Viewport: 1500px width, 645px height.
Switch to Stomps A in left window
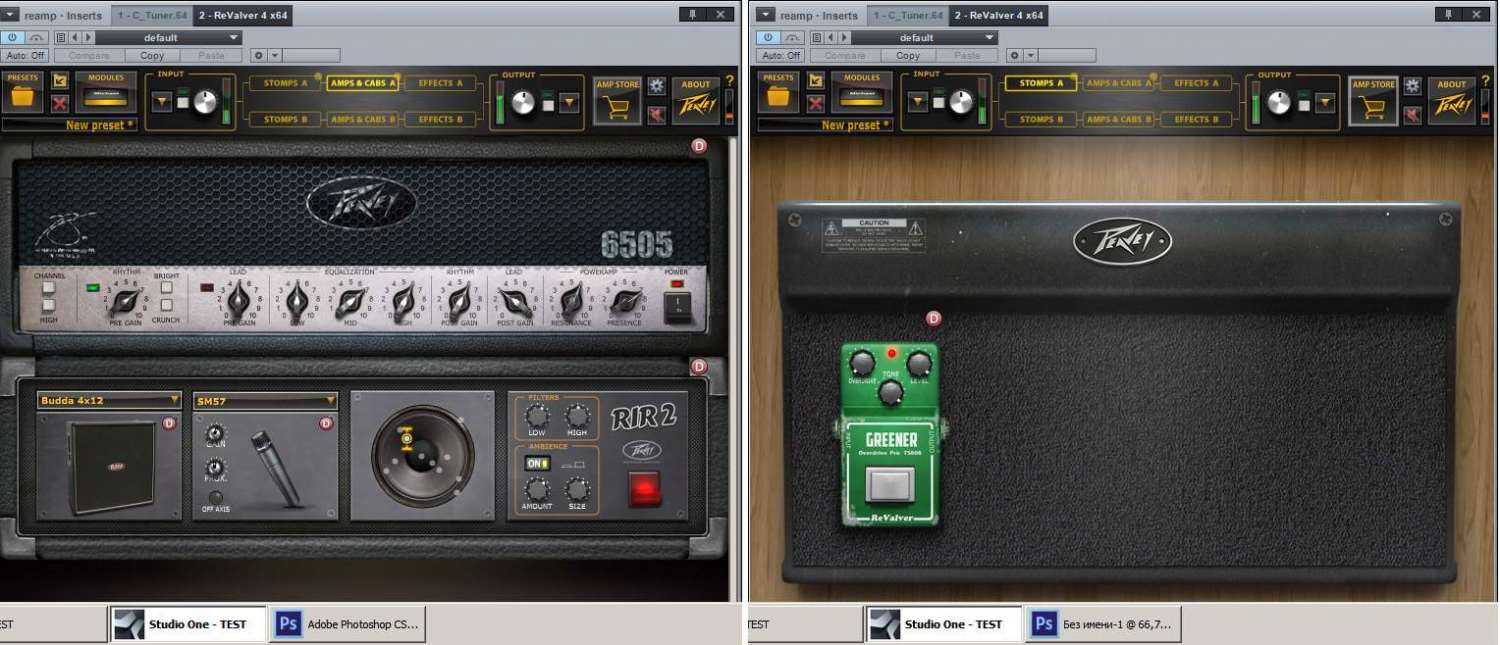(285, 83)
